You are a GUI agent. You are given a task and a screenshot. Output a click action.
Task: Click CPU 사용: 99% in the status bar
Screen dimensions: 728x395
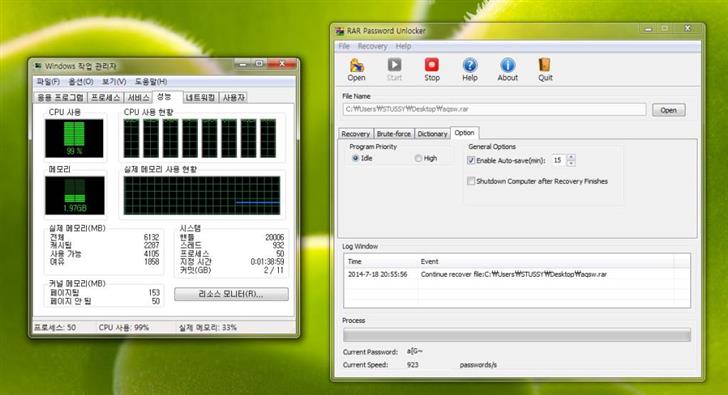coord(124,327)
